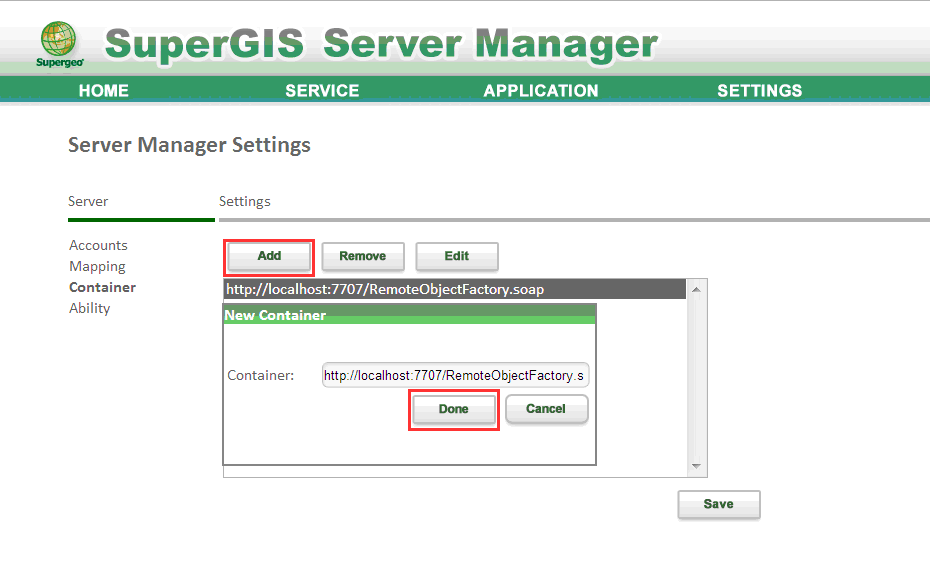This screenshot has width=930, height=565.
Task: Click the Supergeo globe logo
Action: (59, 44)
